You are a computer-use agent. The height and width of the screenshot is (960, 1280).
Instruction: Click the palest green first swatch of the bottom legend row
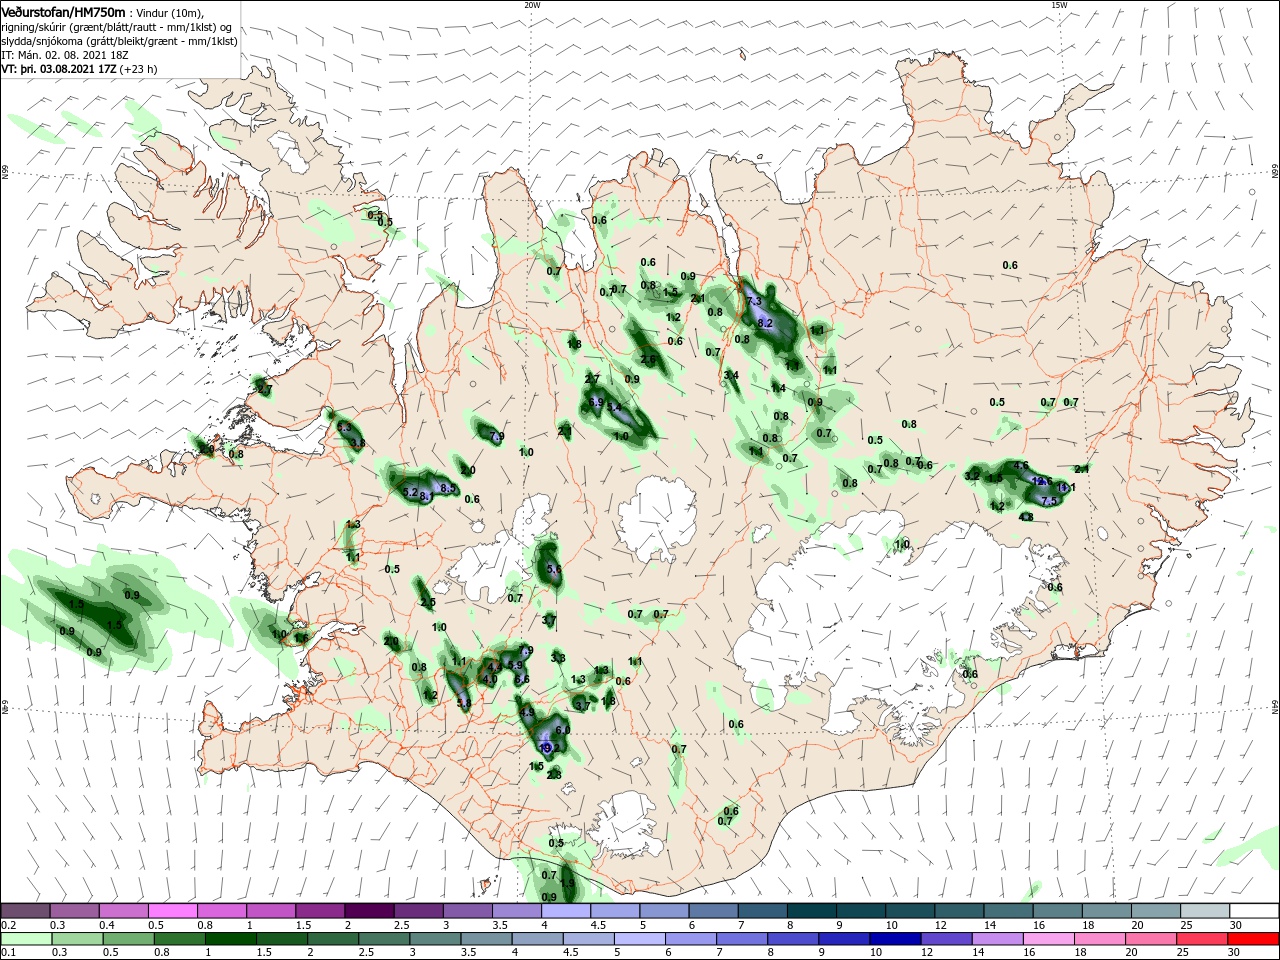click(25, 939)
